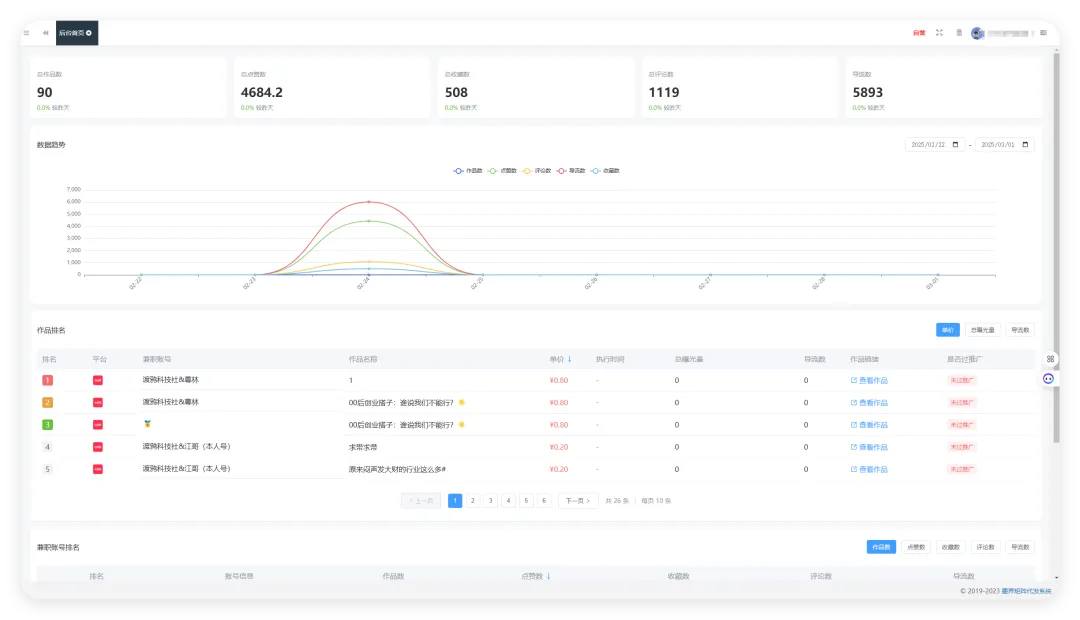This screenshot has width=1080, height=620.
Task: Open the calendar picker icon for the end date
Action: pyautogui.click(x=1025, y=145)
